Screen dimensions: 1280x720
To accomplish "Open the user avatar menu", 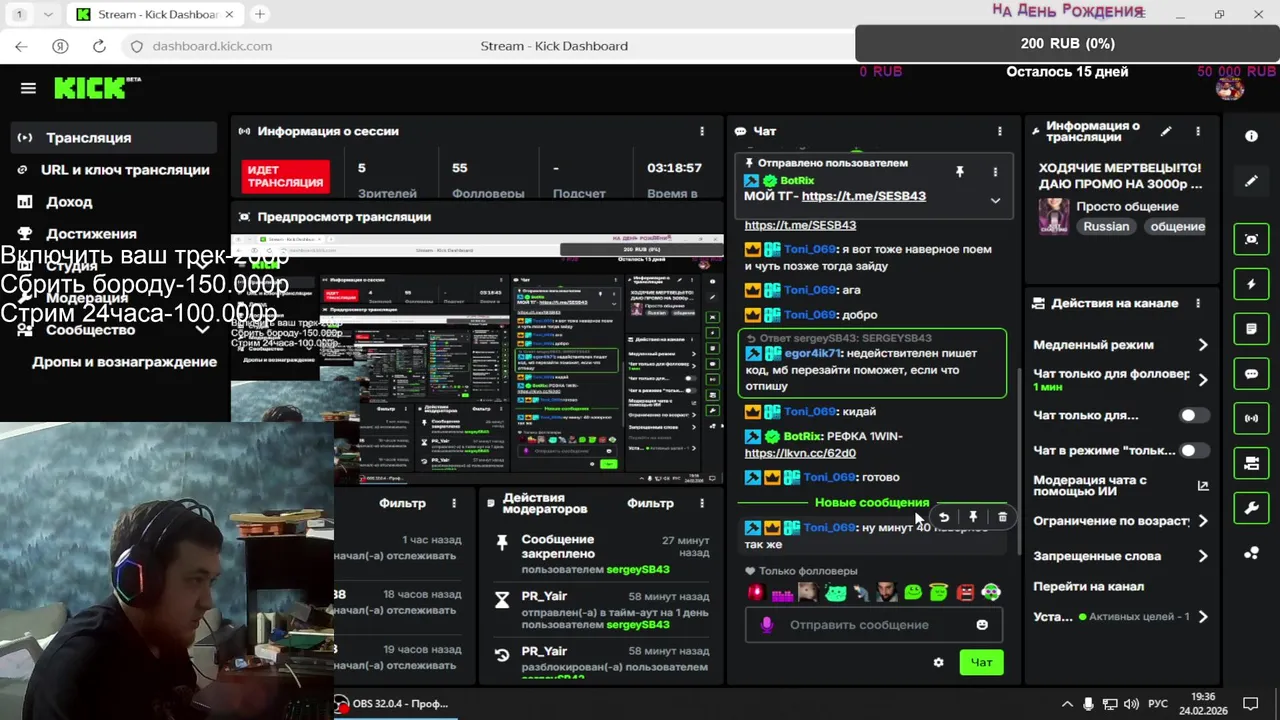I will coord(1230,88).
